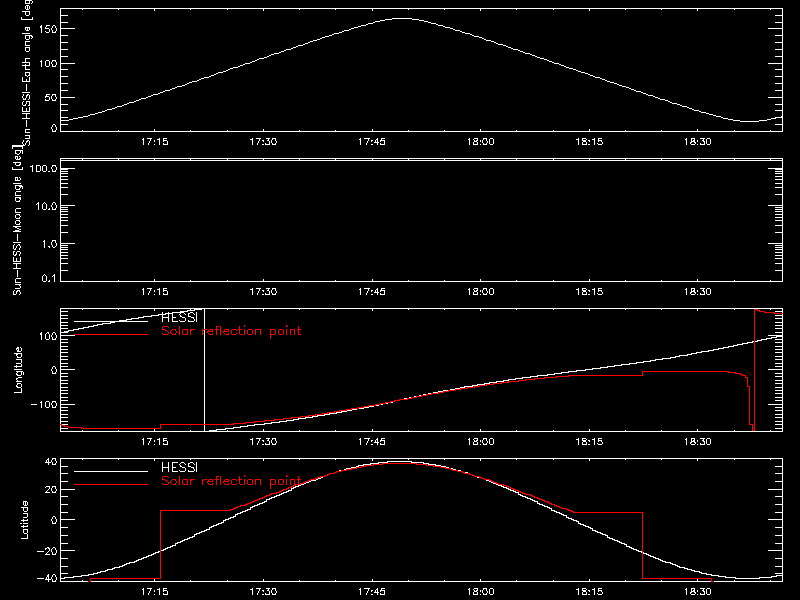800x600 pixels.
Task: Click 17:15 label under Longitude plot
Action: coord(155,441)
